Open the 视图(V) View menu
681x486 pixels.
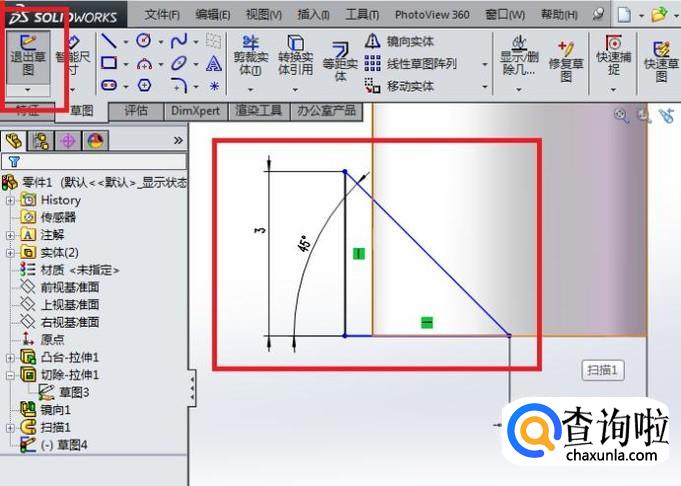click(x=264, y=15)
